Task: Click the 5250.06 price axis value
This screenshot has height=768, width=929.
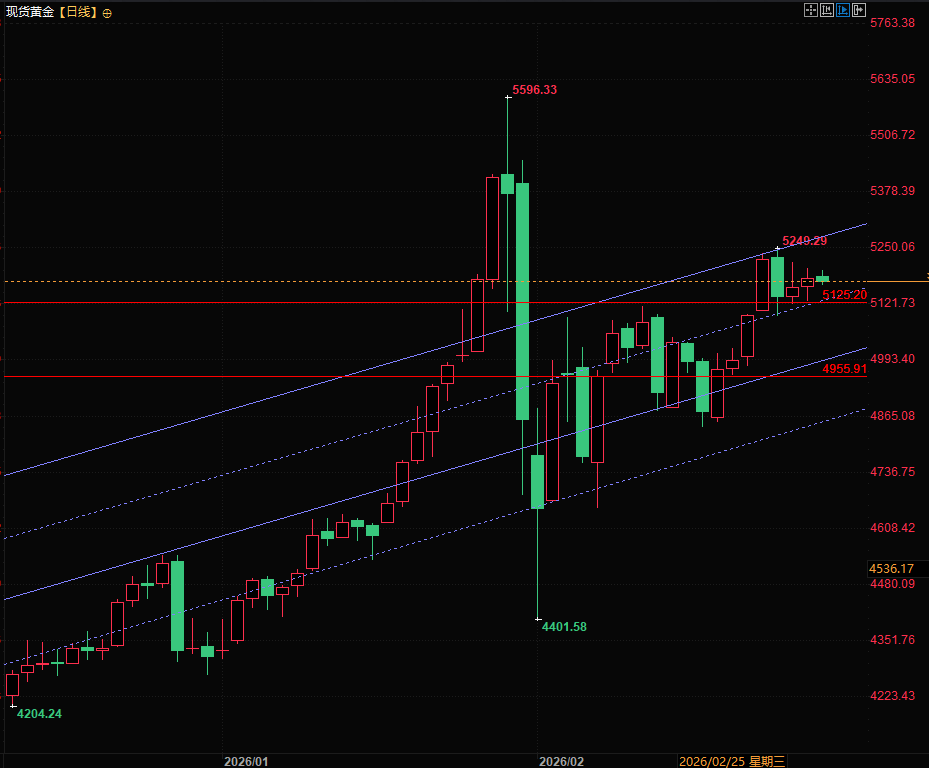Action: tap(892, 247)
